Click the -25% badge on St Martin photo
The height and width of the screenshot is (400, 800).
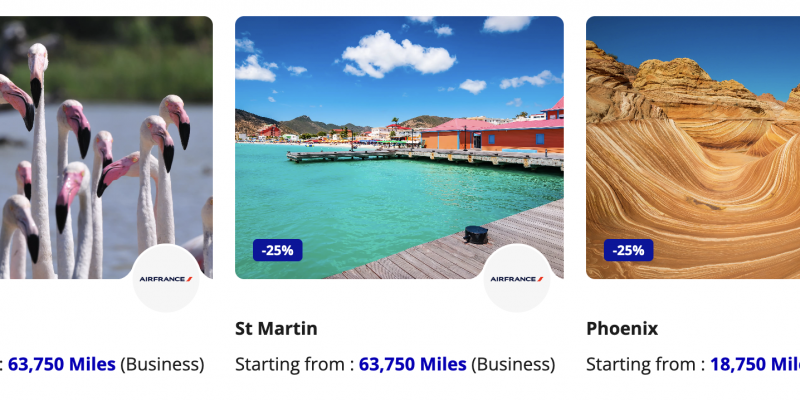[278, 250]
